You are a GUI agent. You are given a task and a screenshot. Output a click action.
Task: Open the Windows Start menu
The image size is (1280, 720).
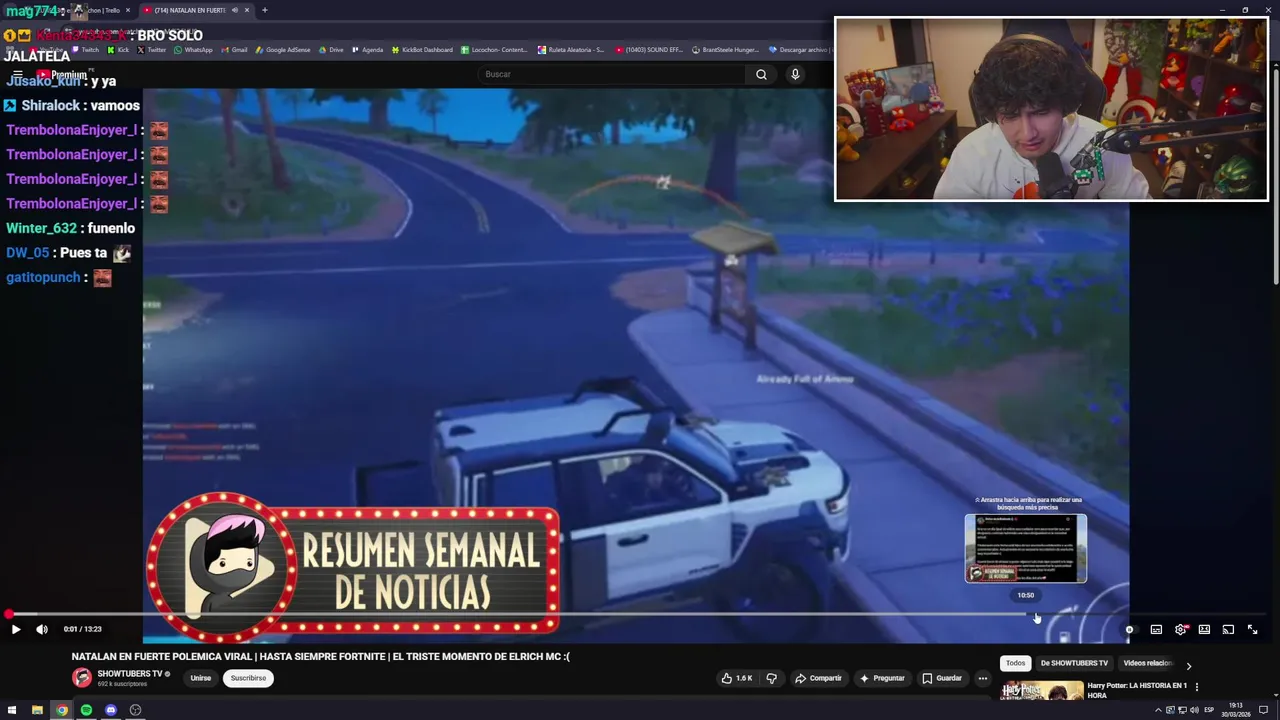[x=12, y=710]
